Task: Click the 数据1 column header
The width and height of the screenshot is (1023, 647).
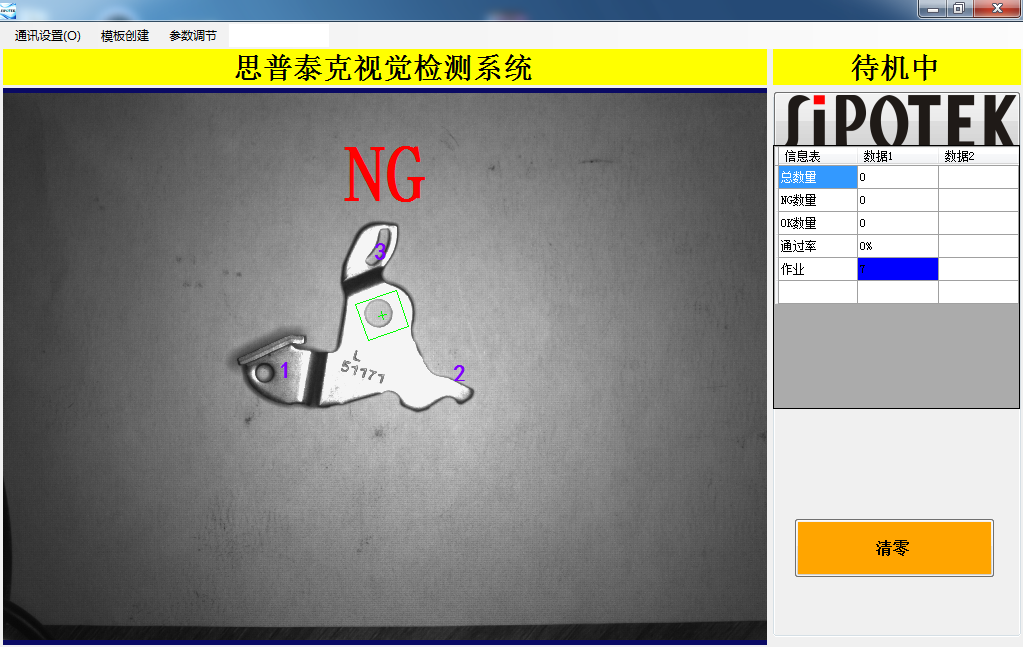Action: click(x=898, y=156)
